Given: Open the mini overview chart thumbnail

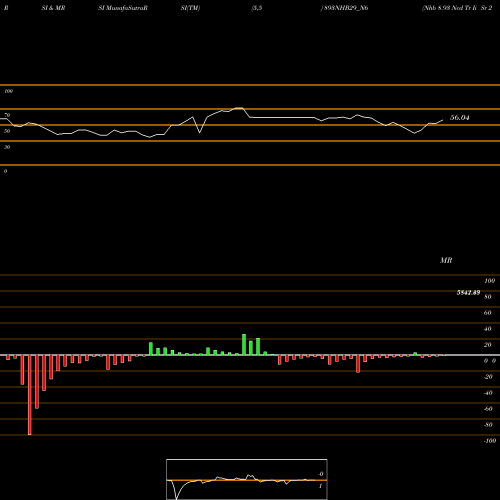Looking at the screenshot, I should [247, 479].
